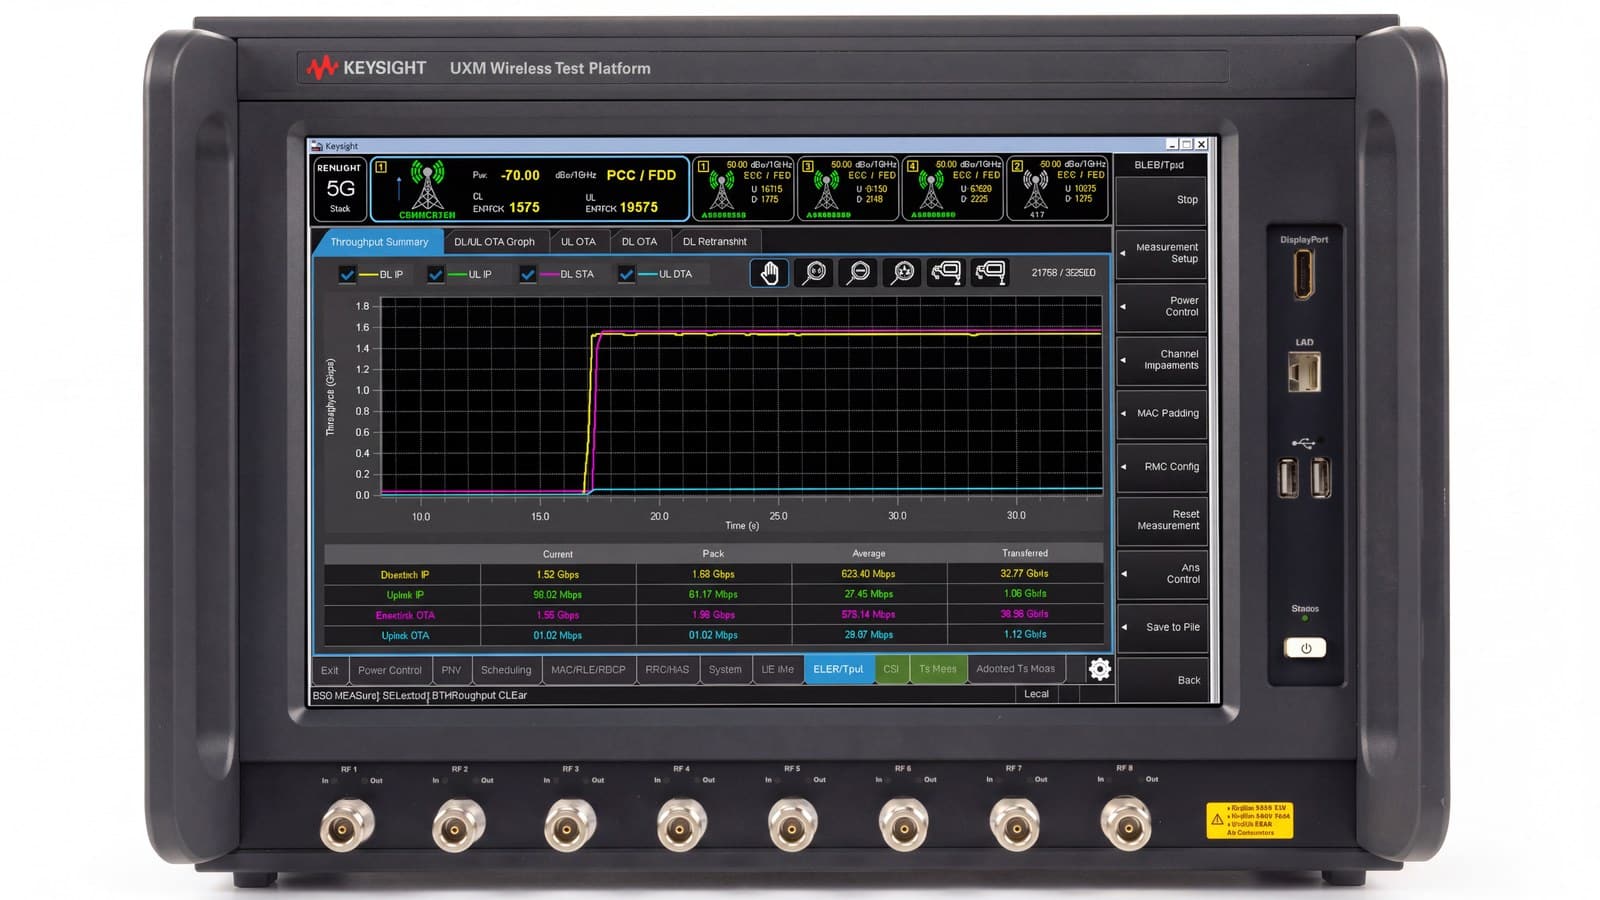Viewport: 1600px width, 900px height.
Task: Open the Scheduling bottom tab
Action: [x=506, y=670]
